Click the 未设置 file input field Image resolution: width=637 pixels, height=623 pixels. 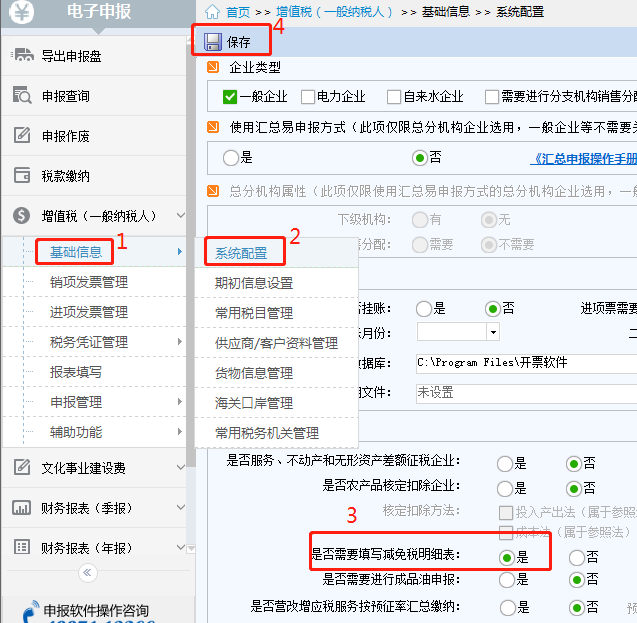pos(526,393)
